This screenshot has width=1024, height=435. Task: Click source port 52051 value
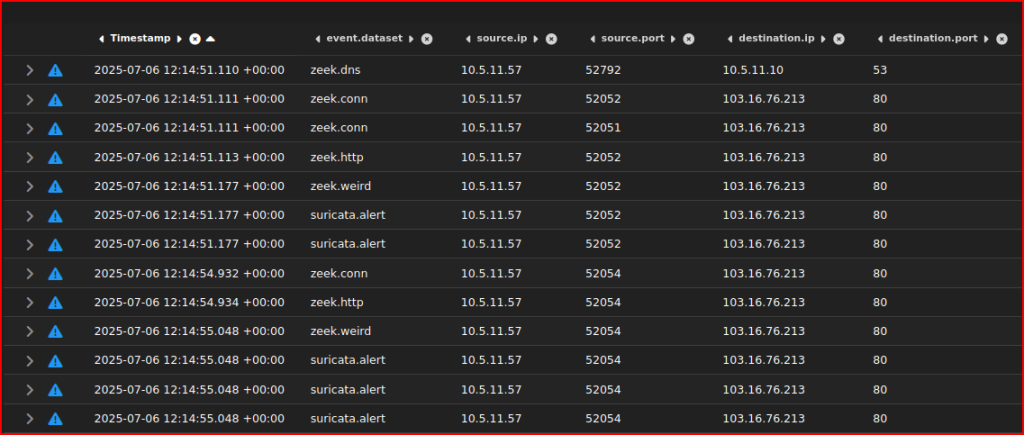[x=603, y=129]
